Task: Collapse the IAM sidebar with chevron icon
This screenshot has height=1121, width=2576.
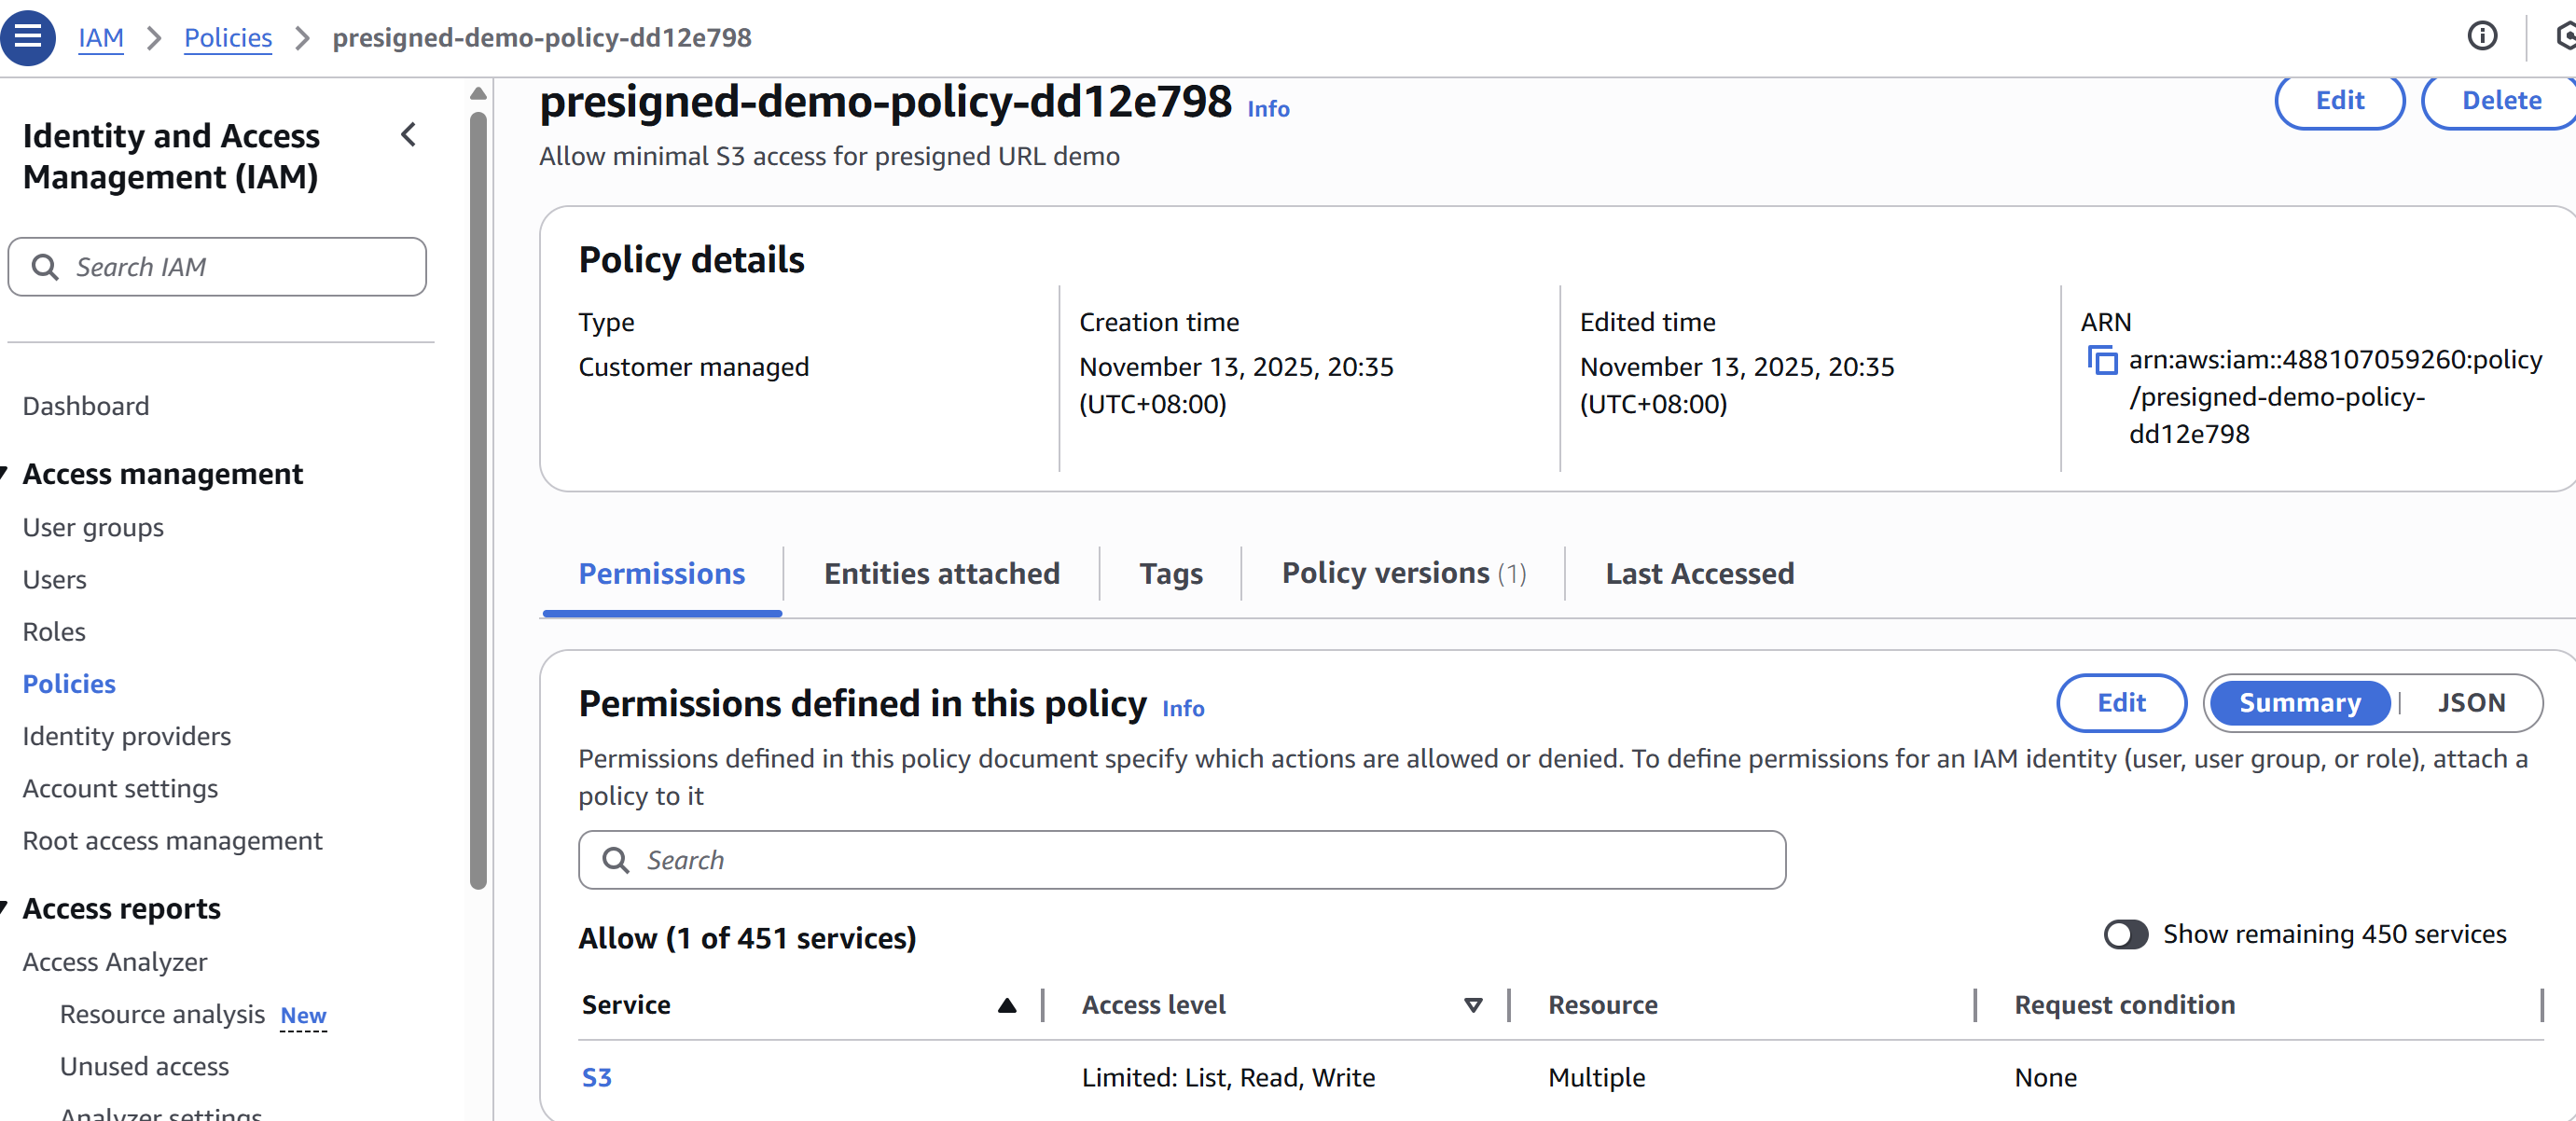Action: click(x=408, y=135)
